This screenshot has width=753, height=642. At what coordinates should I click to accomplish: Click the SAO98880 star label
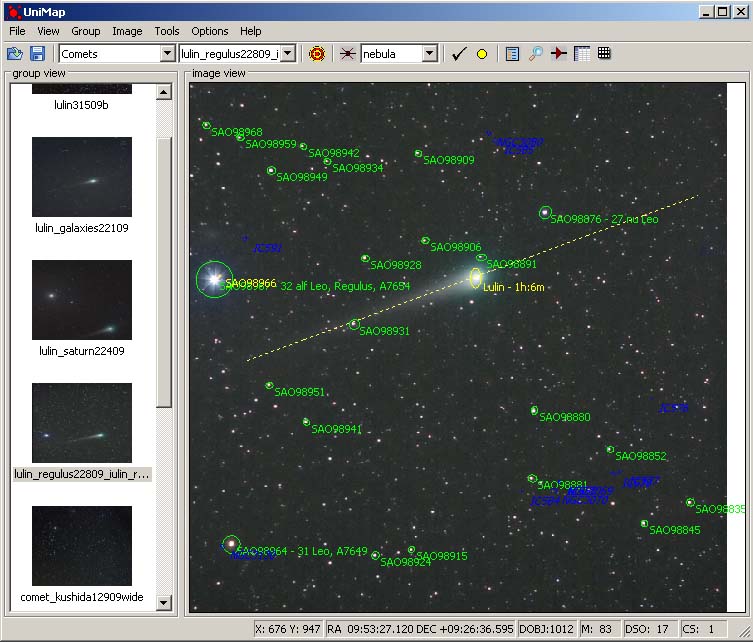(x=565, y=417)
